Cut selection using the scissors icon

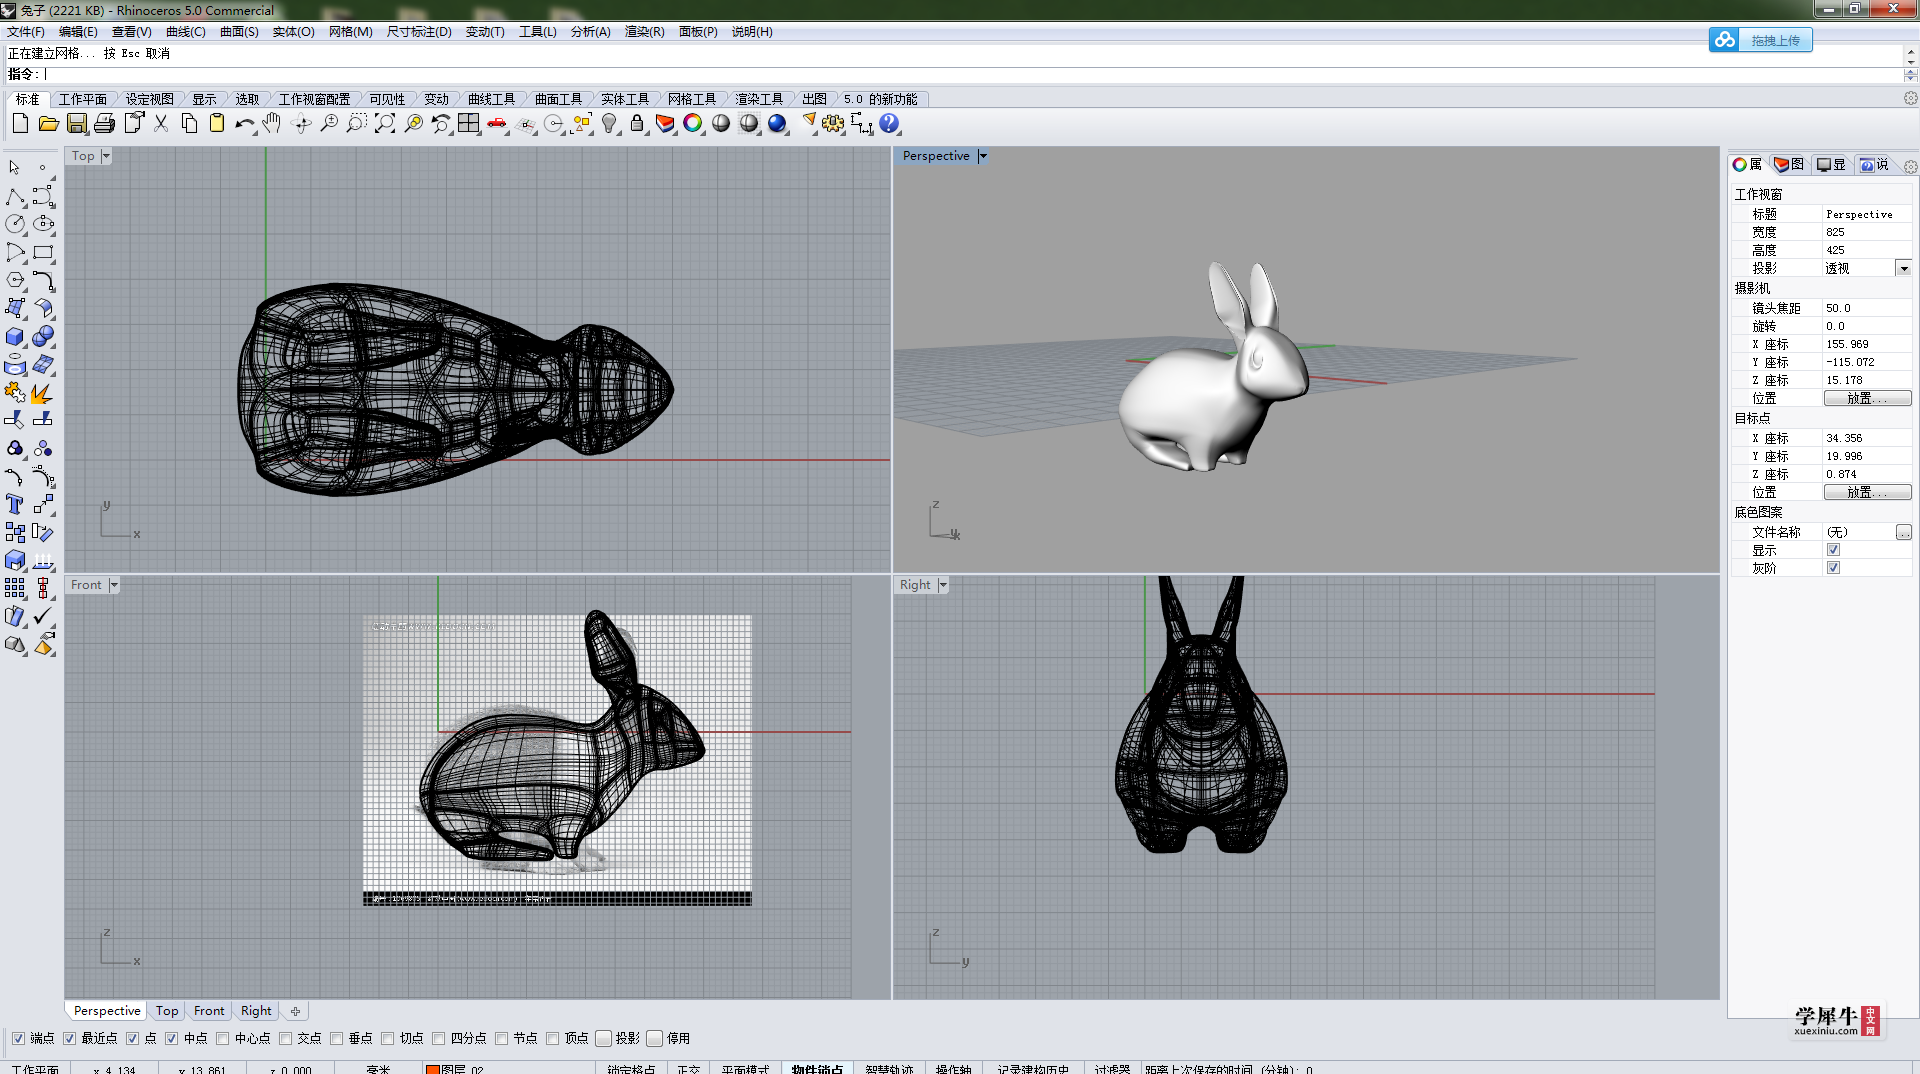[161, 124]
